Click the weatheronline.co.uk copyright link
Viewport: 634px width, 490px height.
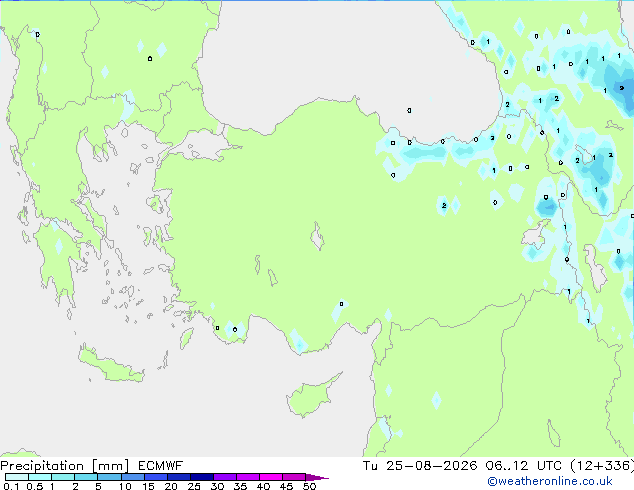pos(549,481)
